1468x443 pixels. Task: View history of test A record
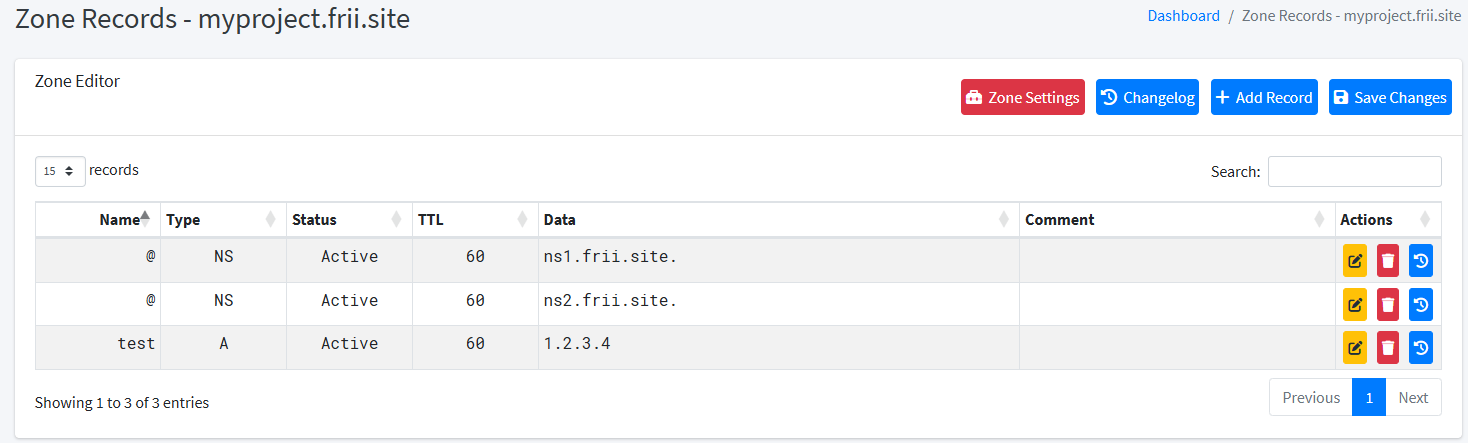[x=1421, y=347]
